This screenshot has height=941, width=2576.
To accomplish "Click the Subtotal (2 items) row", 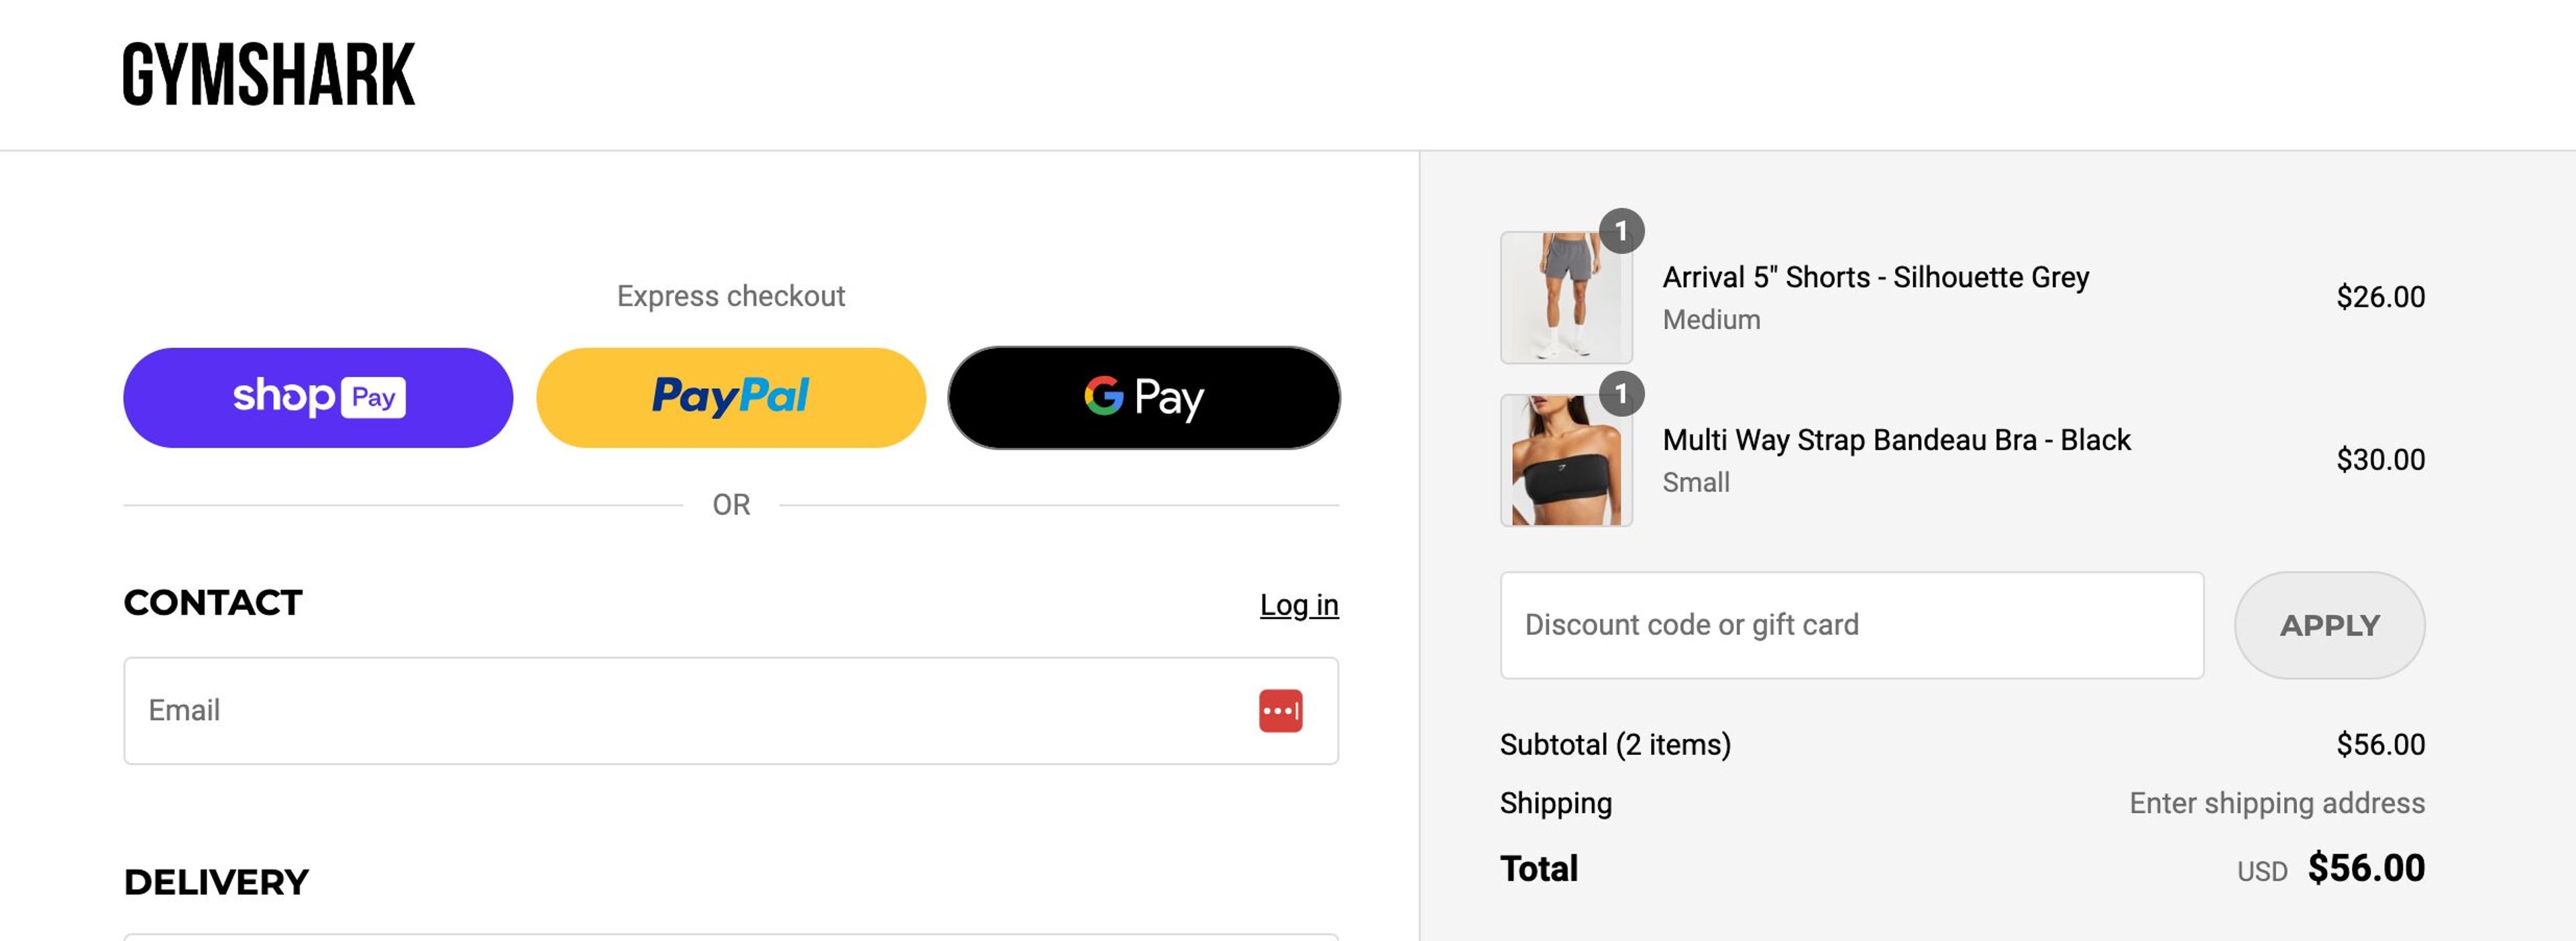I will [x=1614, y=744].
